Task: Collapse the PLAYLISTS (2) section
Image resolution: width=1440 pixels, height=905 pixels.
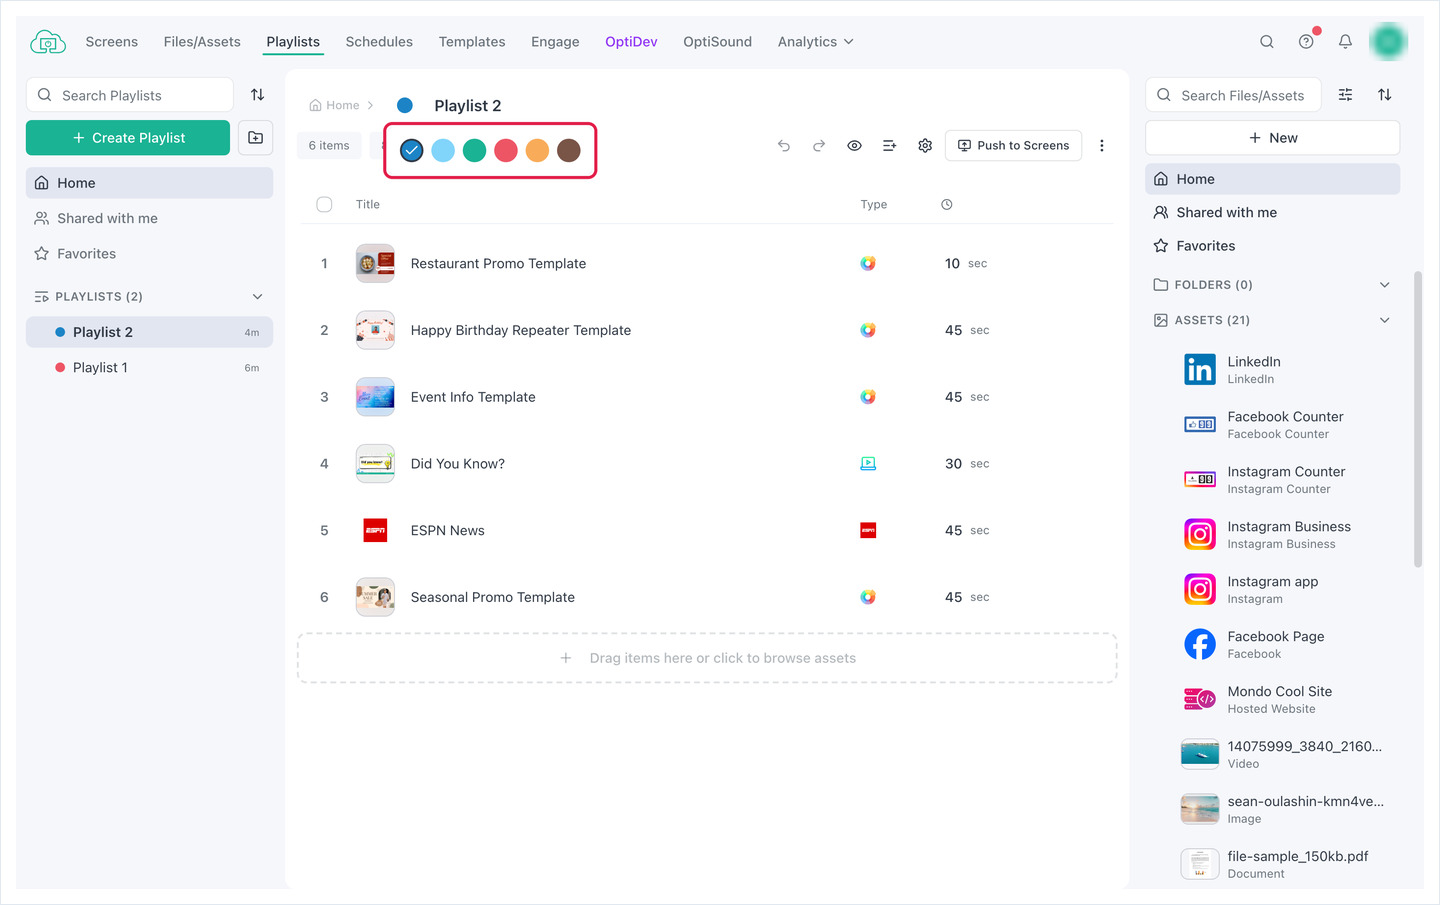Action: (258, 297)
